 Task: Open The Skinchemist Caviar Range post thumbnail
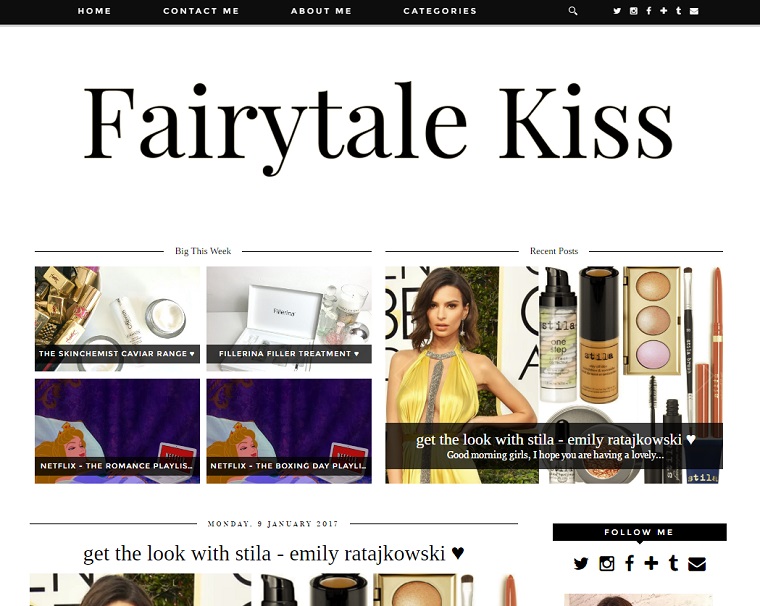point(117,319)
